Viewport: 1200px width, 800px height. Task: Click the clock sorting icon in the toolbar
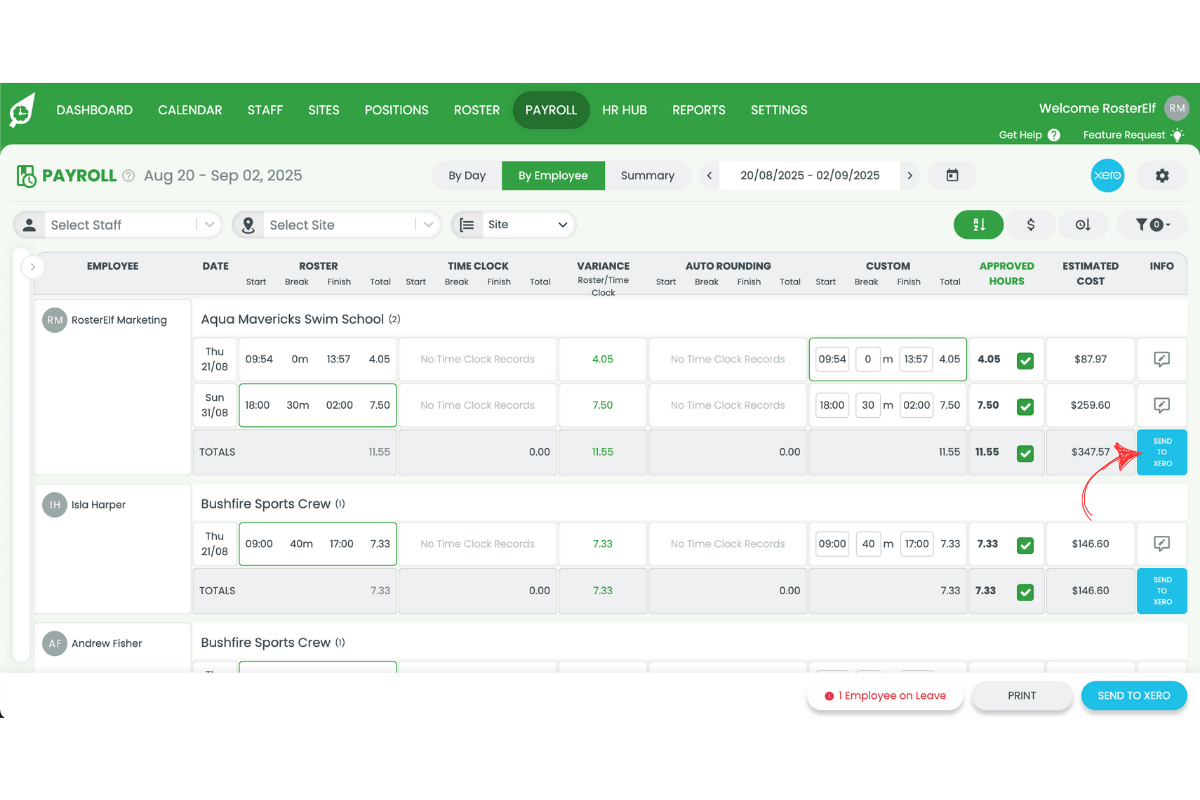click(1084, 225)
